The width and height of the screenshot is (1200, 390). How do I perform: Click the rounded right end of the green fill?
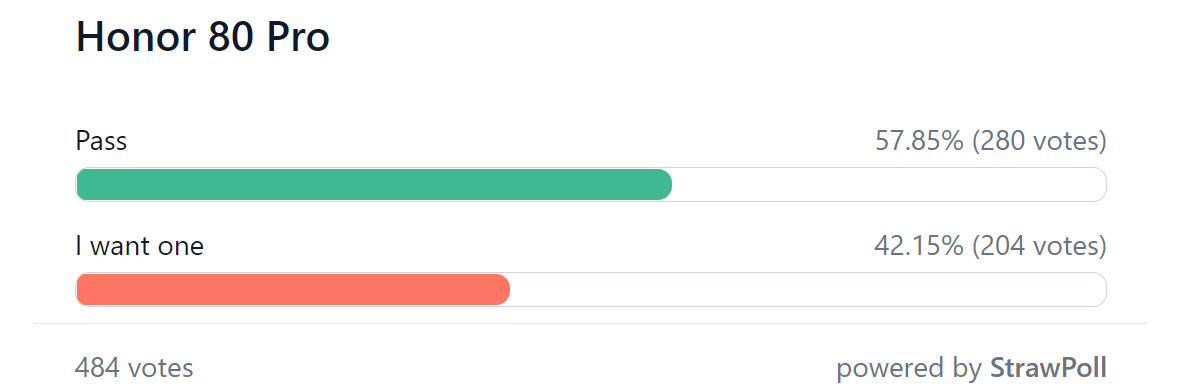coord(662,185)
